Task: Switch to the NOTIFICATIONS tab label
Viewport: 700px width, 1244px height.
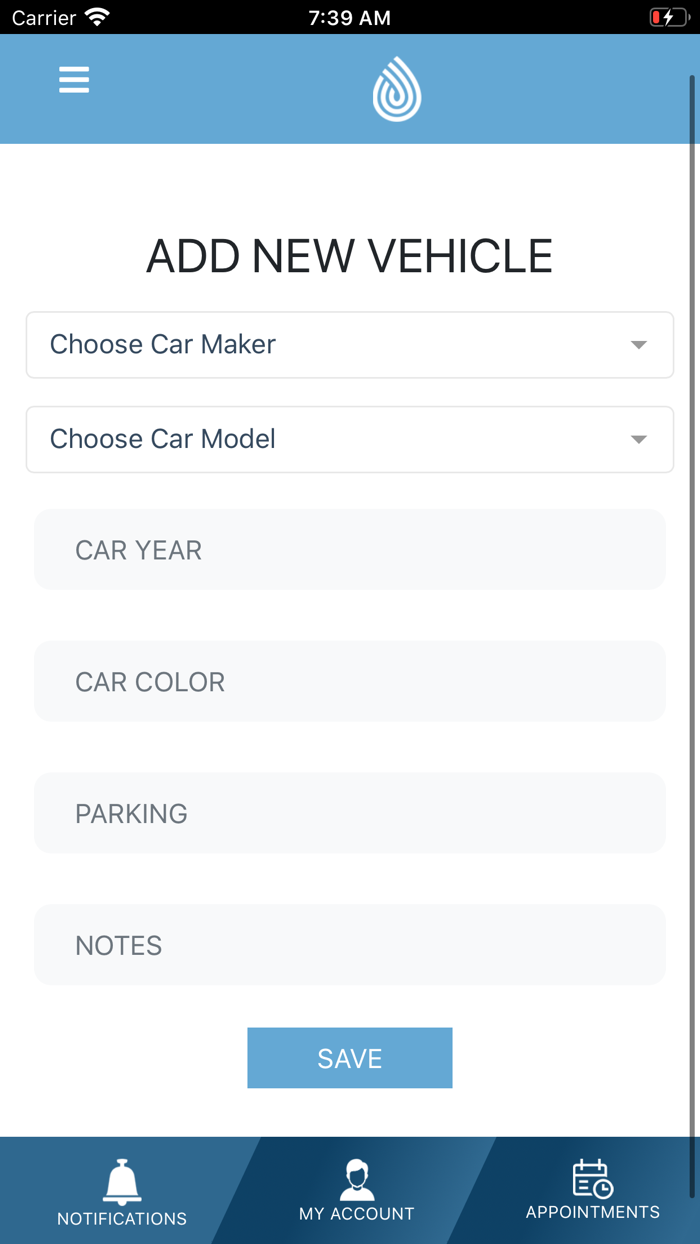Action: tap(122, 1219)
